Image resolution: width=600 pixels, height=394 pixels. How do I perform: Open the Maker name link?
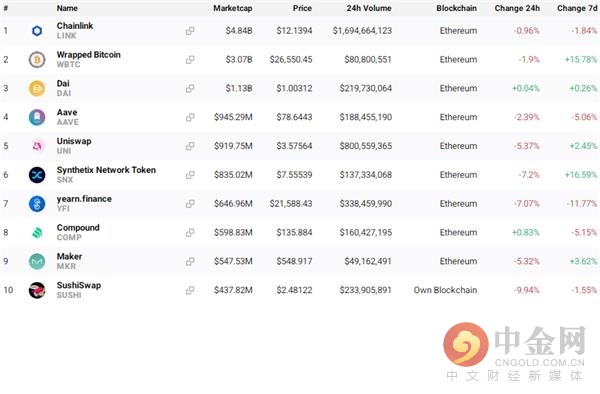[69, 256]
